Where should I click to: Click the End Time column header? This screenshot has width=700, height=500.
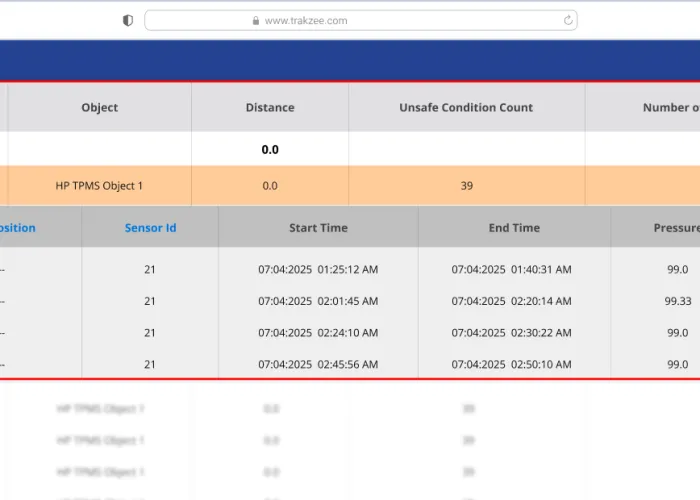click(514, 228)
